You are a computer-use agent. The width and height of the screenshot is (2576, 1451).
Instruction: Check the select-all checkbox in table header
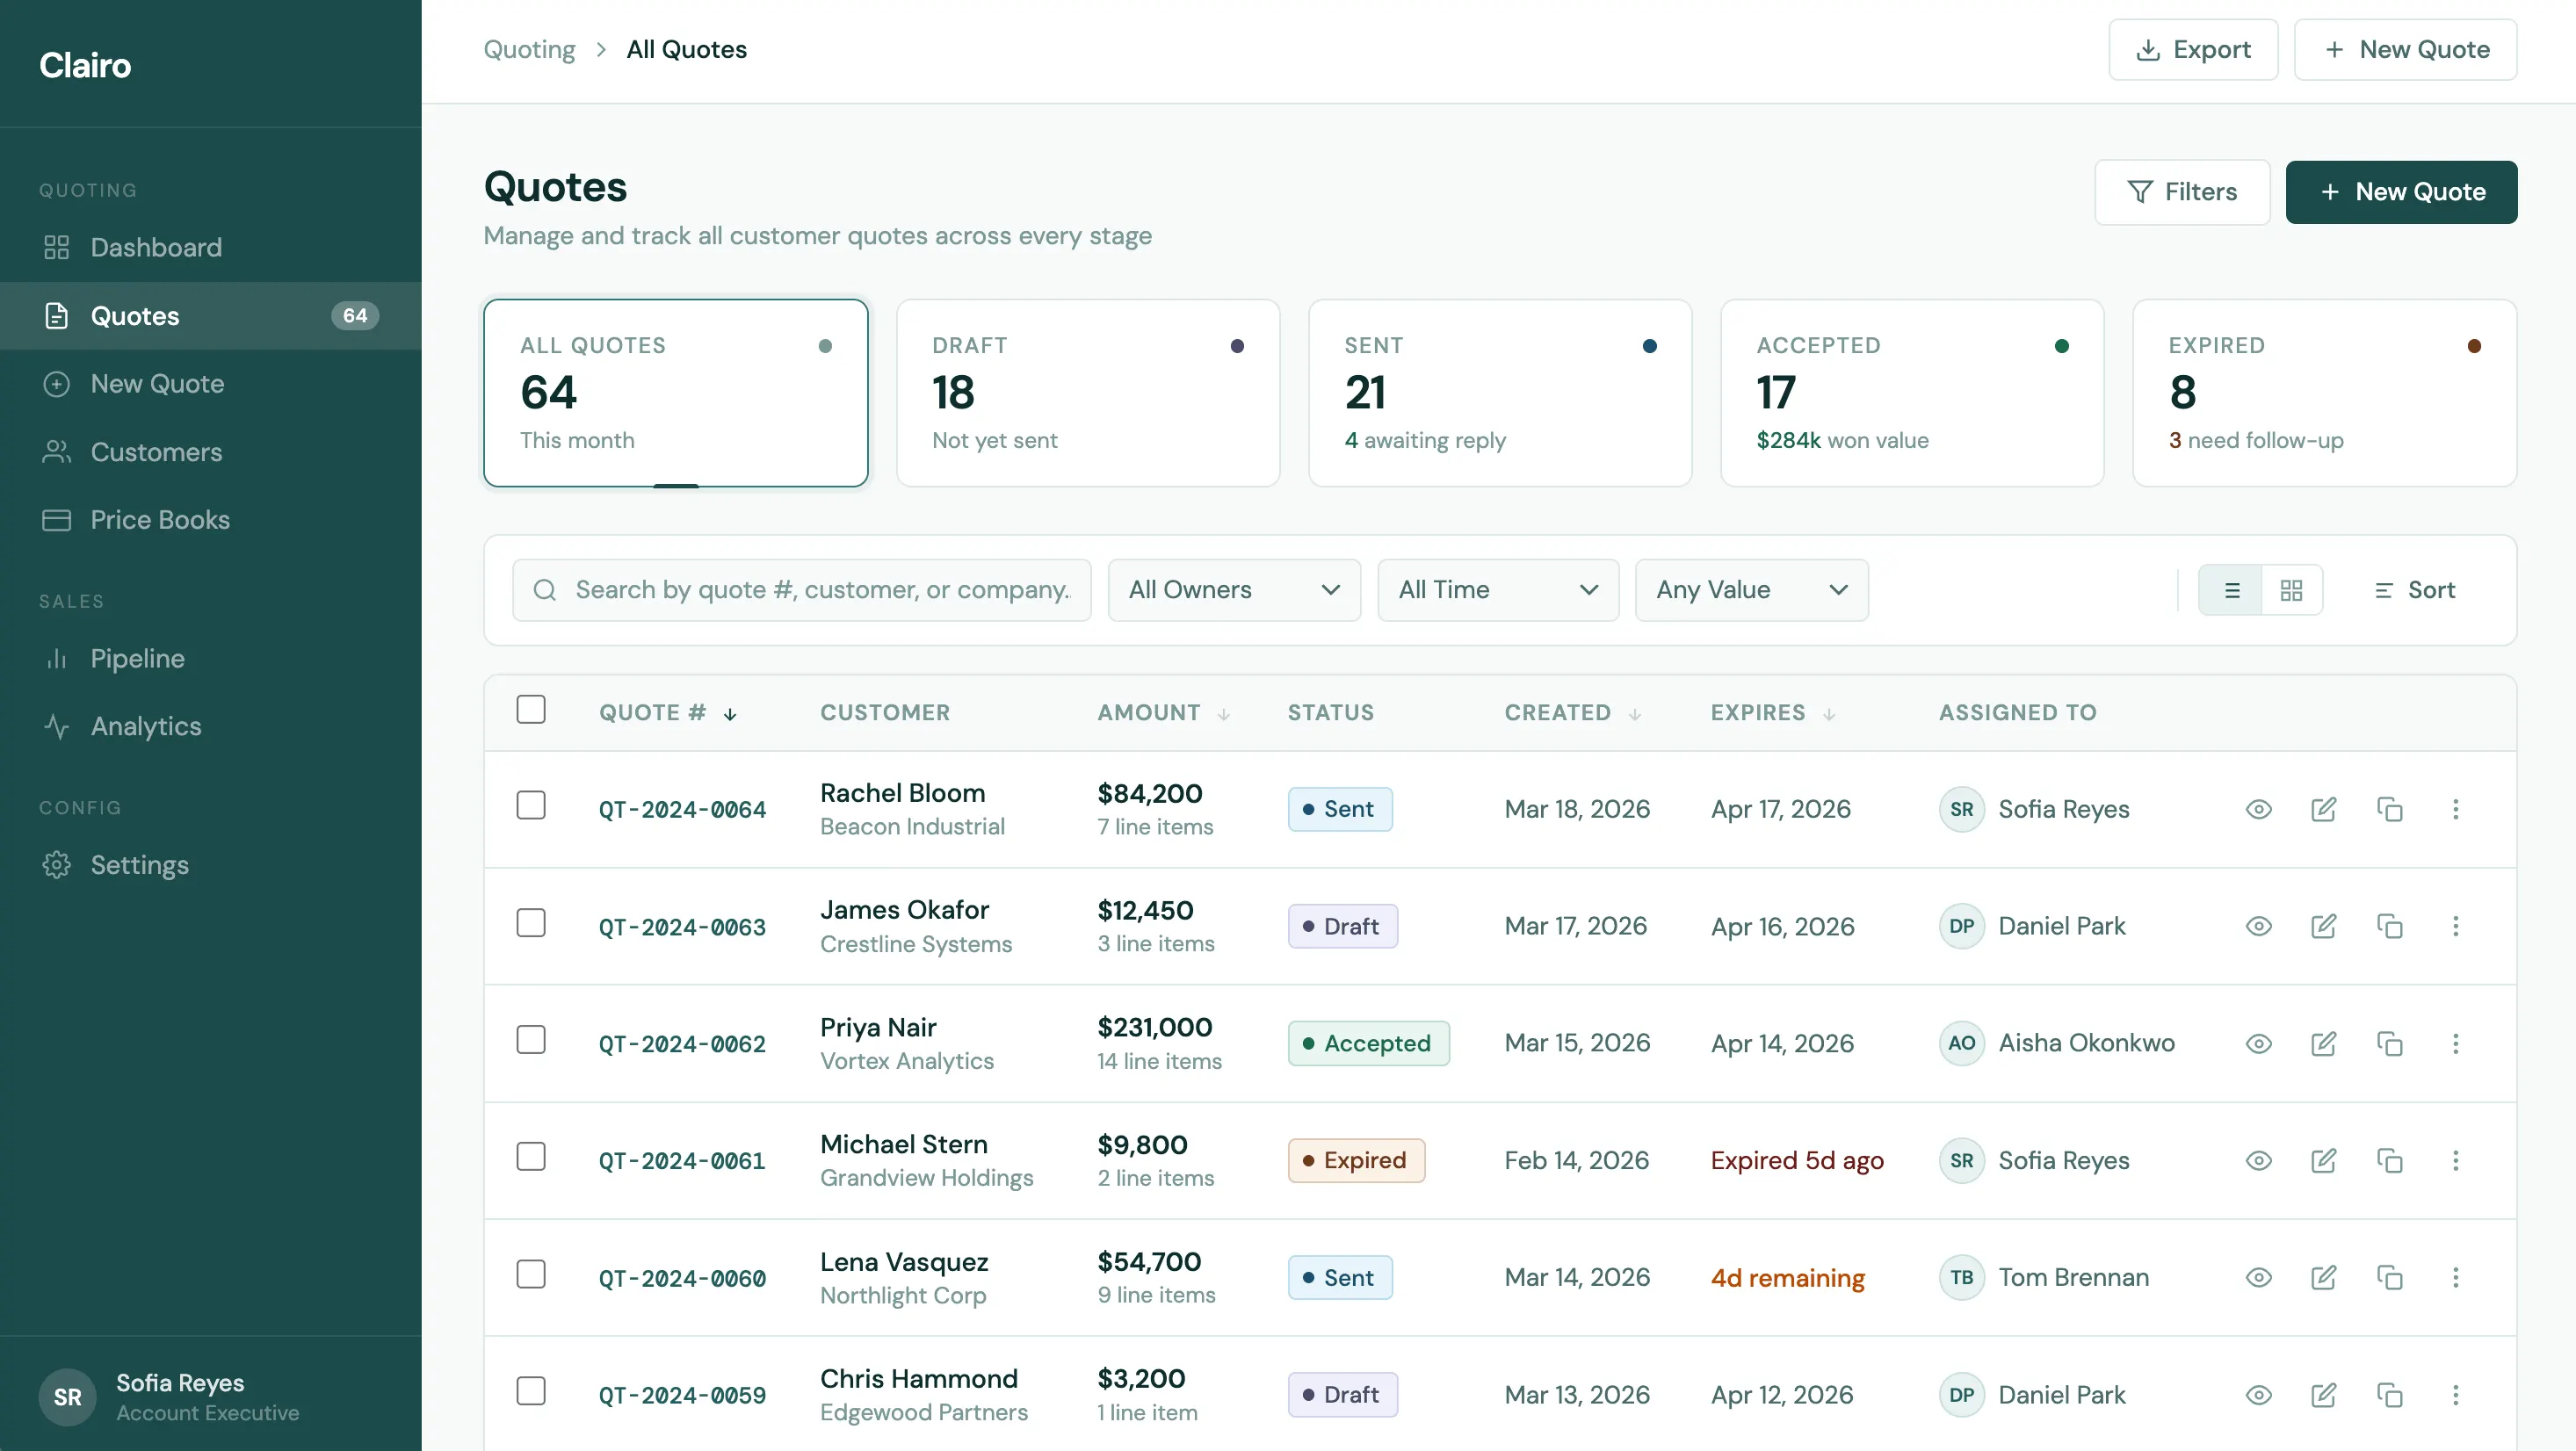click(531, 710)
